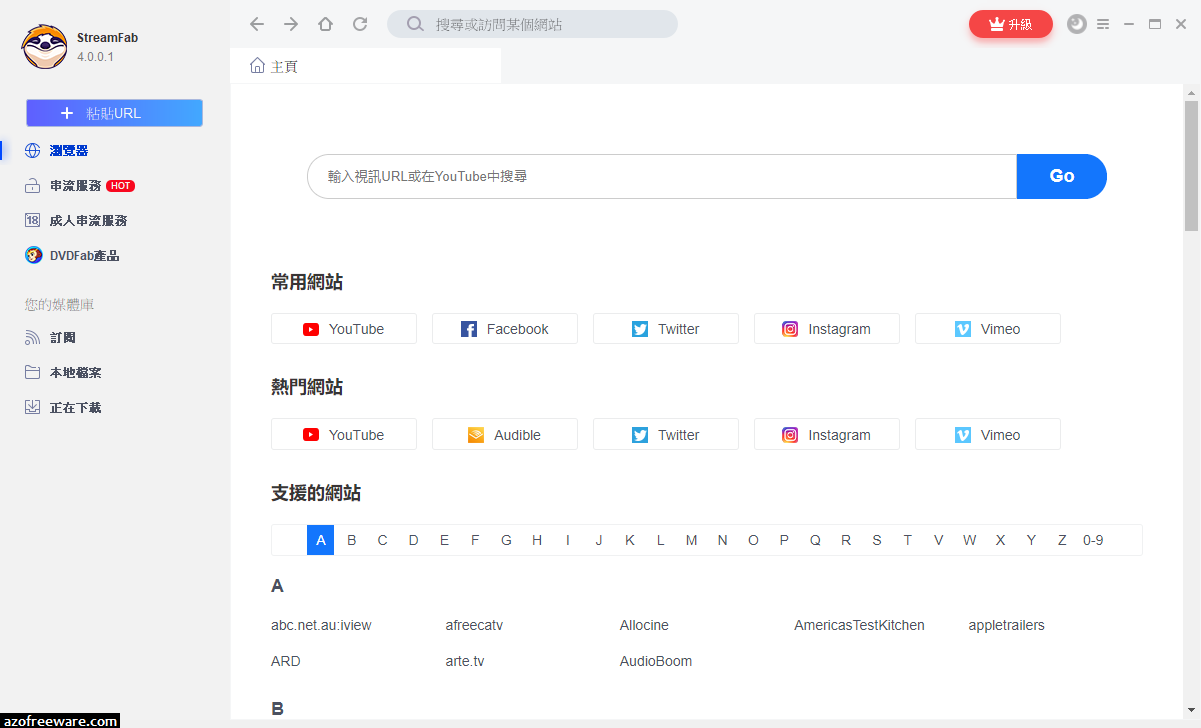This screenshot has height=728, width=1201.
Task: Jump to letter Z in sites list
Action: 1062,539
